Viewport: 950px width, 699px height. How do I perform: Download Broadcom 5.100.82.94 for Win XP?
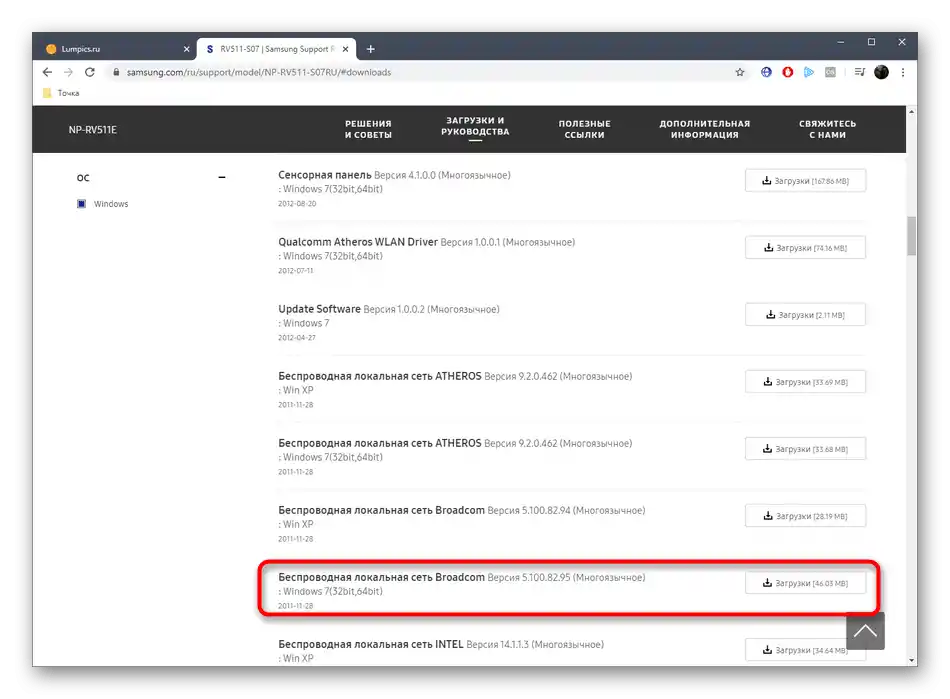[x=805, y=516]
